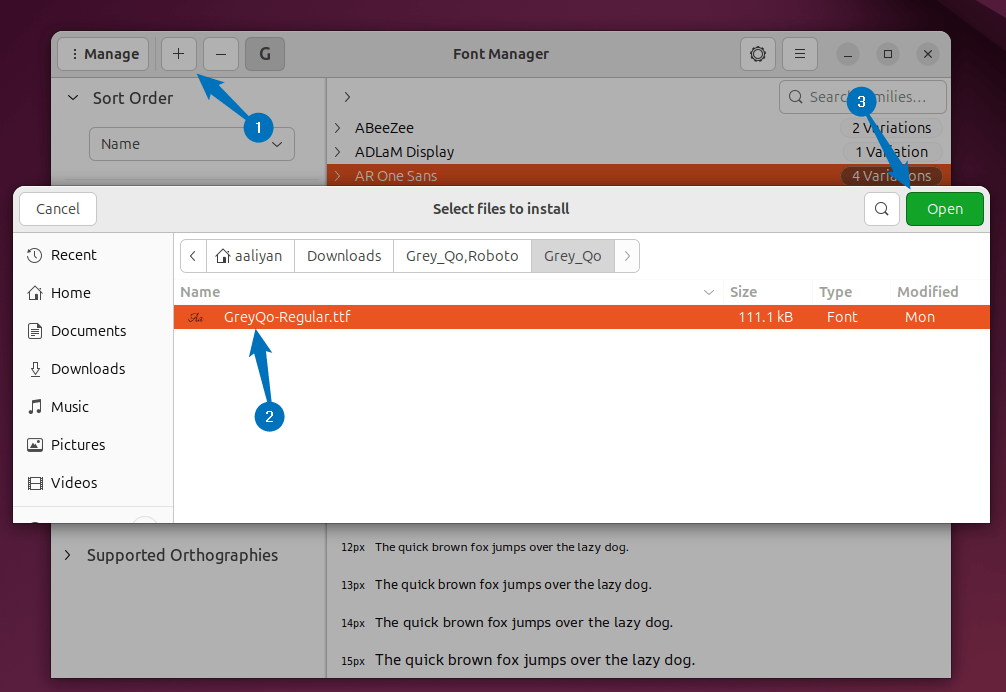Collapse the Sort Order section
The height and width of the screenshot is (692, 1006).
[71, 98]
